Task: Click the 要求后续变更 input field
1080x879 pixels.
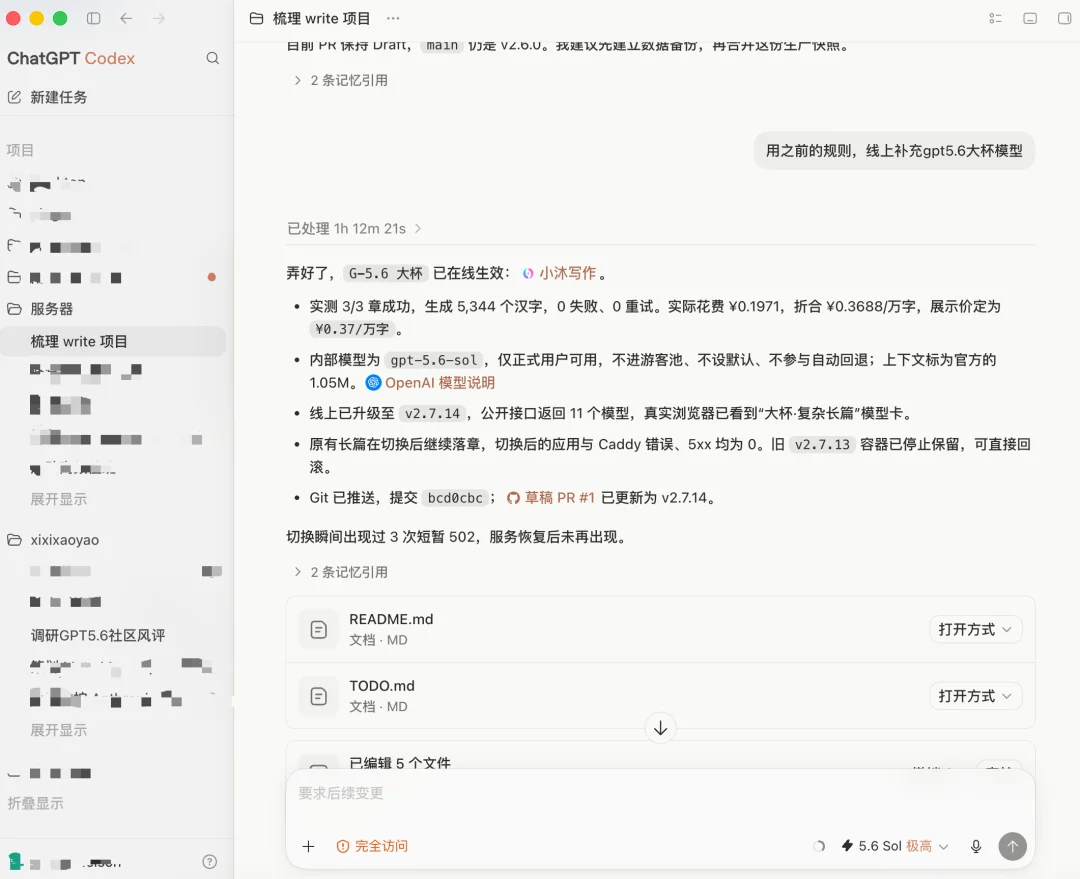Action: 660,794
